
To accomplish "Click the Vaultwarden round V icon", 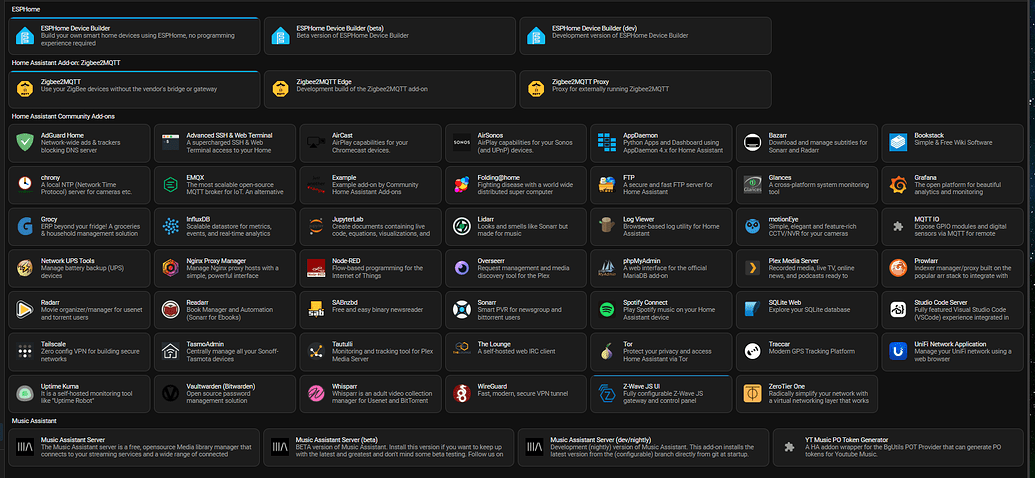I will point(170,393).
